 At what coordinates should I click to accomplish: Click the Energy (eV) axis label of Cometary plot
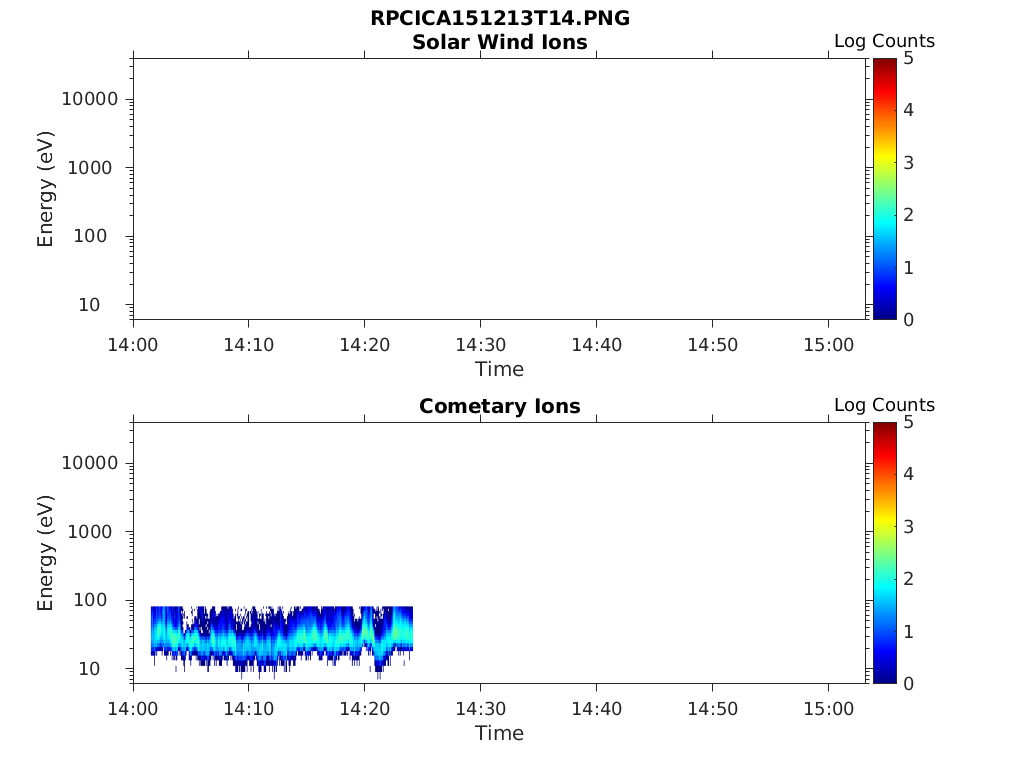(45, 553)
